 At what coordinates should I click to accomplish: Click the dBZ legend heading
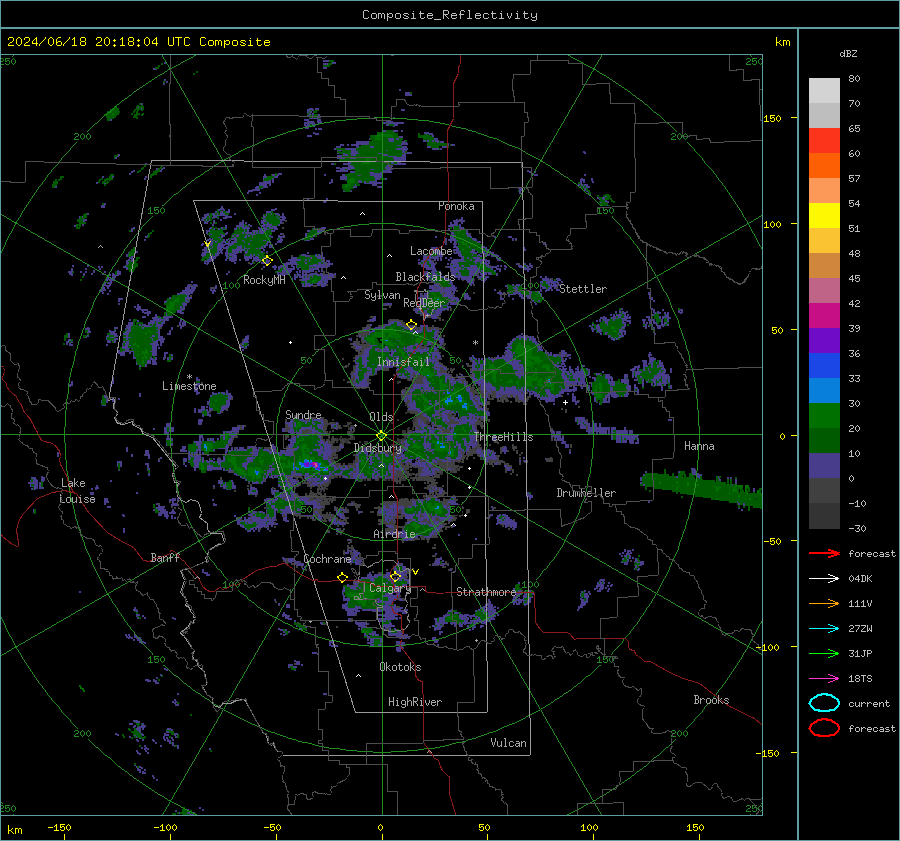coord(848,54)
